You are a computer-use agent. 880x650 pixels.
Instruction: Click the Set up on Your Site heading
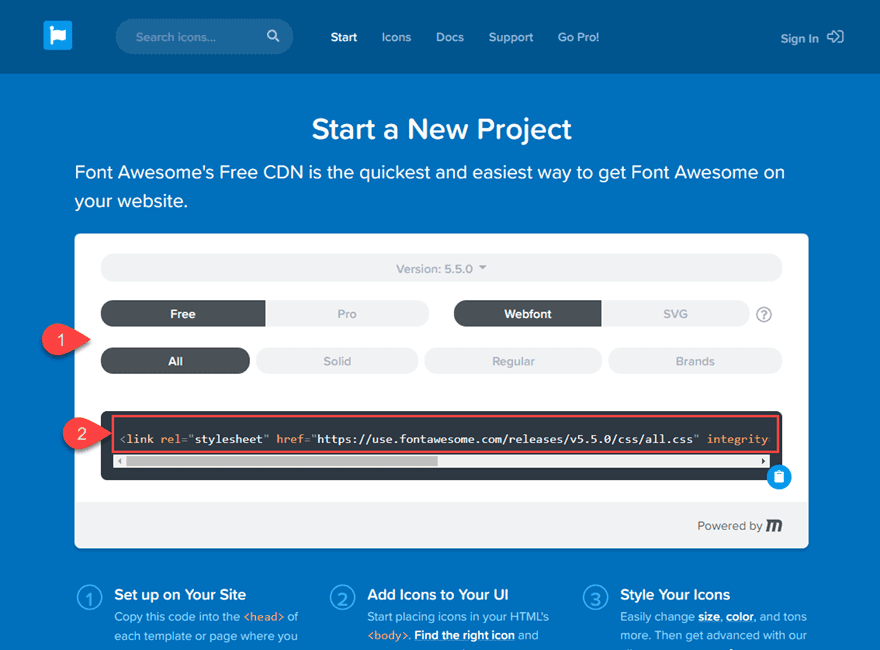pos(180,594)
